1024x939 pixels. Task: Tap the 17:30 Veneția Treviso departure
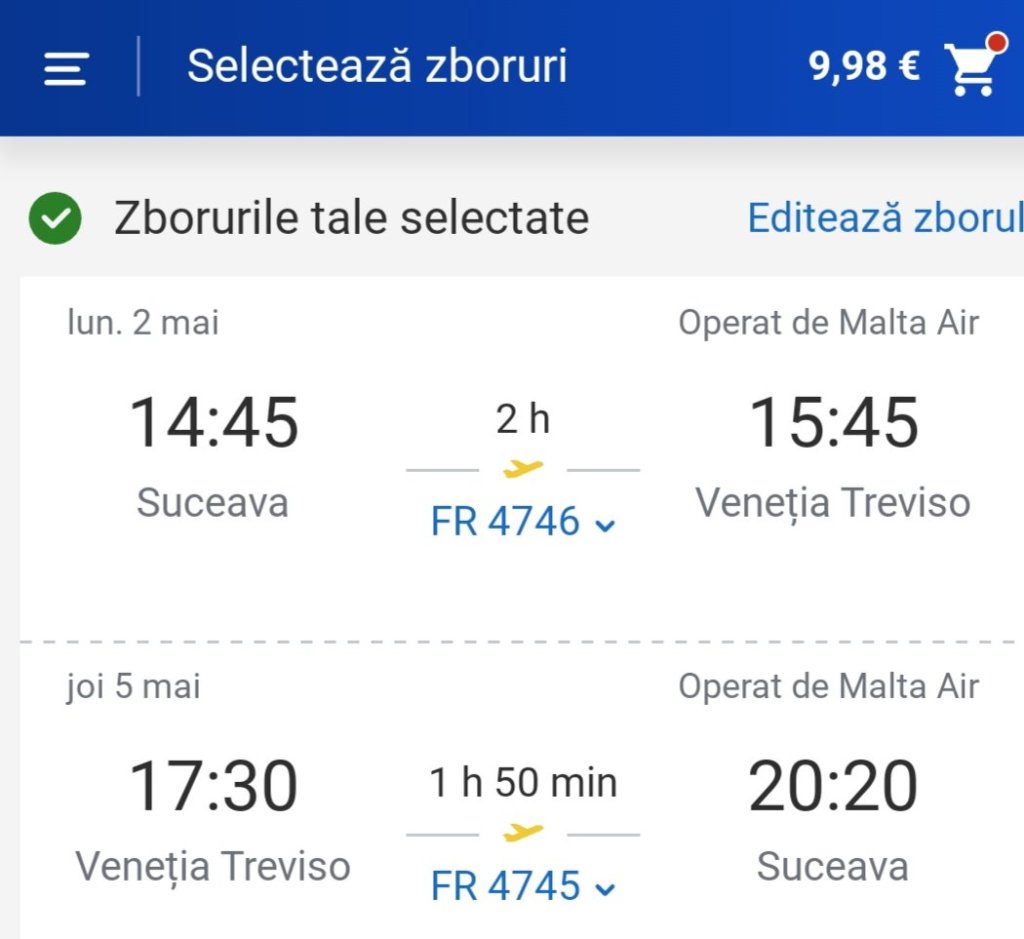tap(214, 786)
